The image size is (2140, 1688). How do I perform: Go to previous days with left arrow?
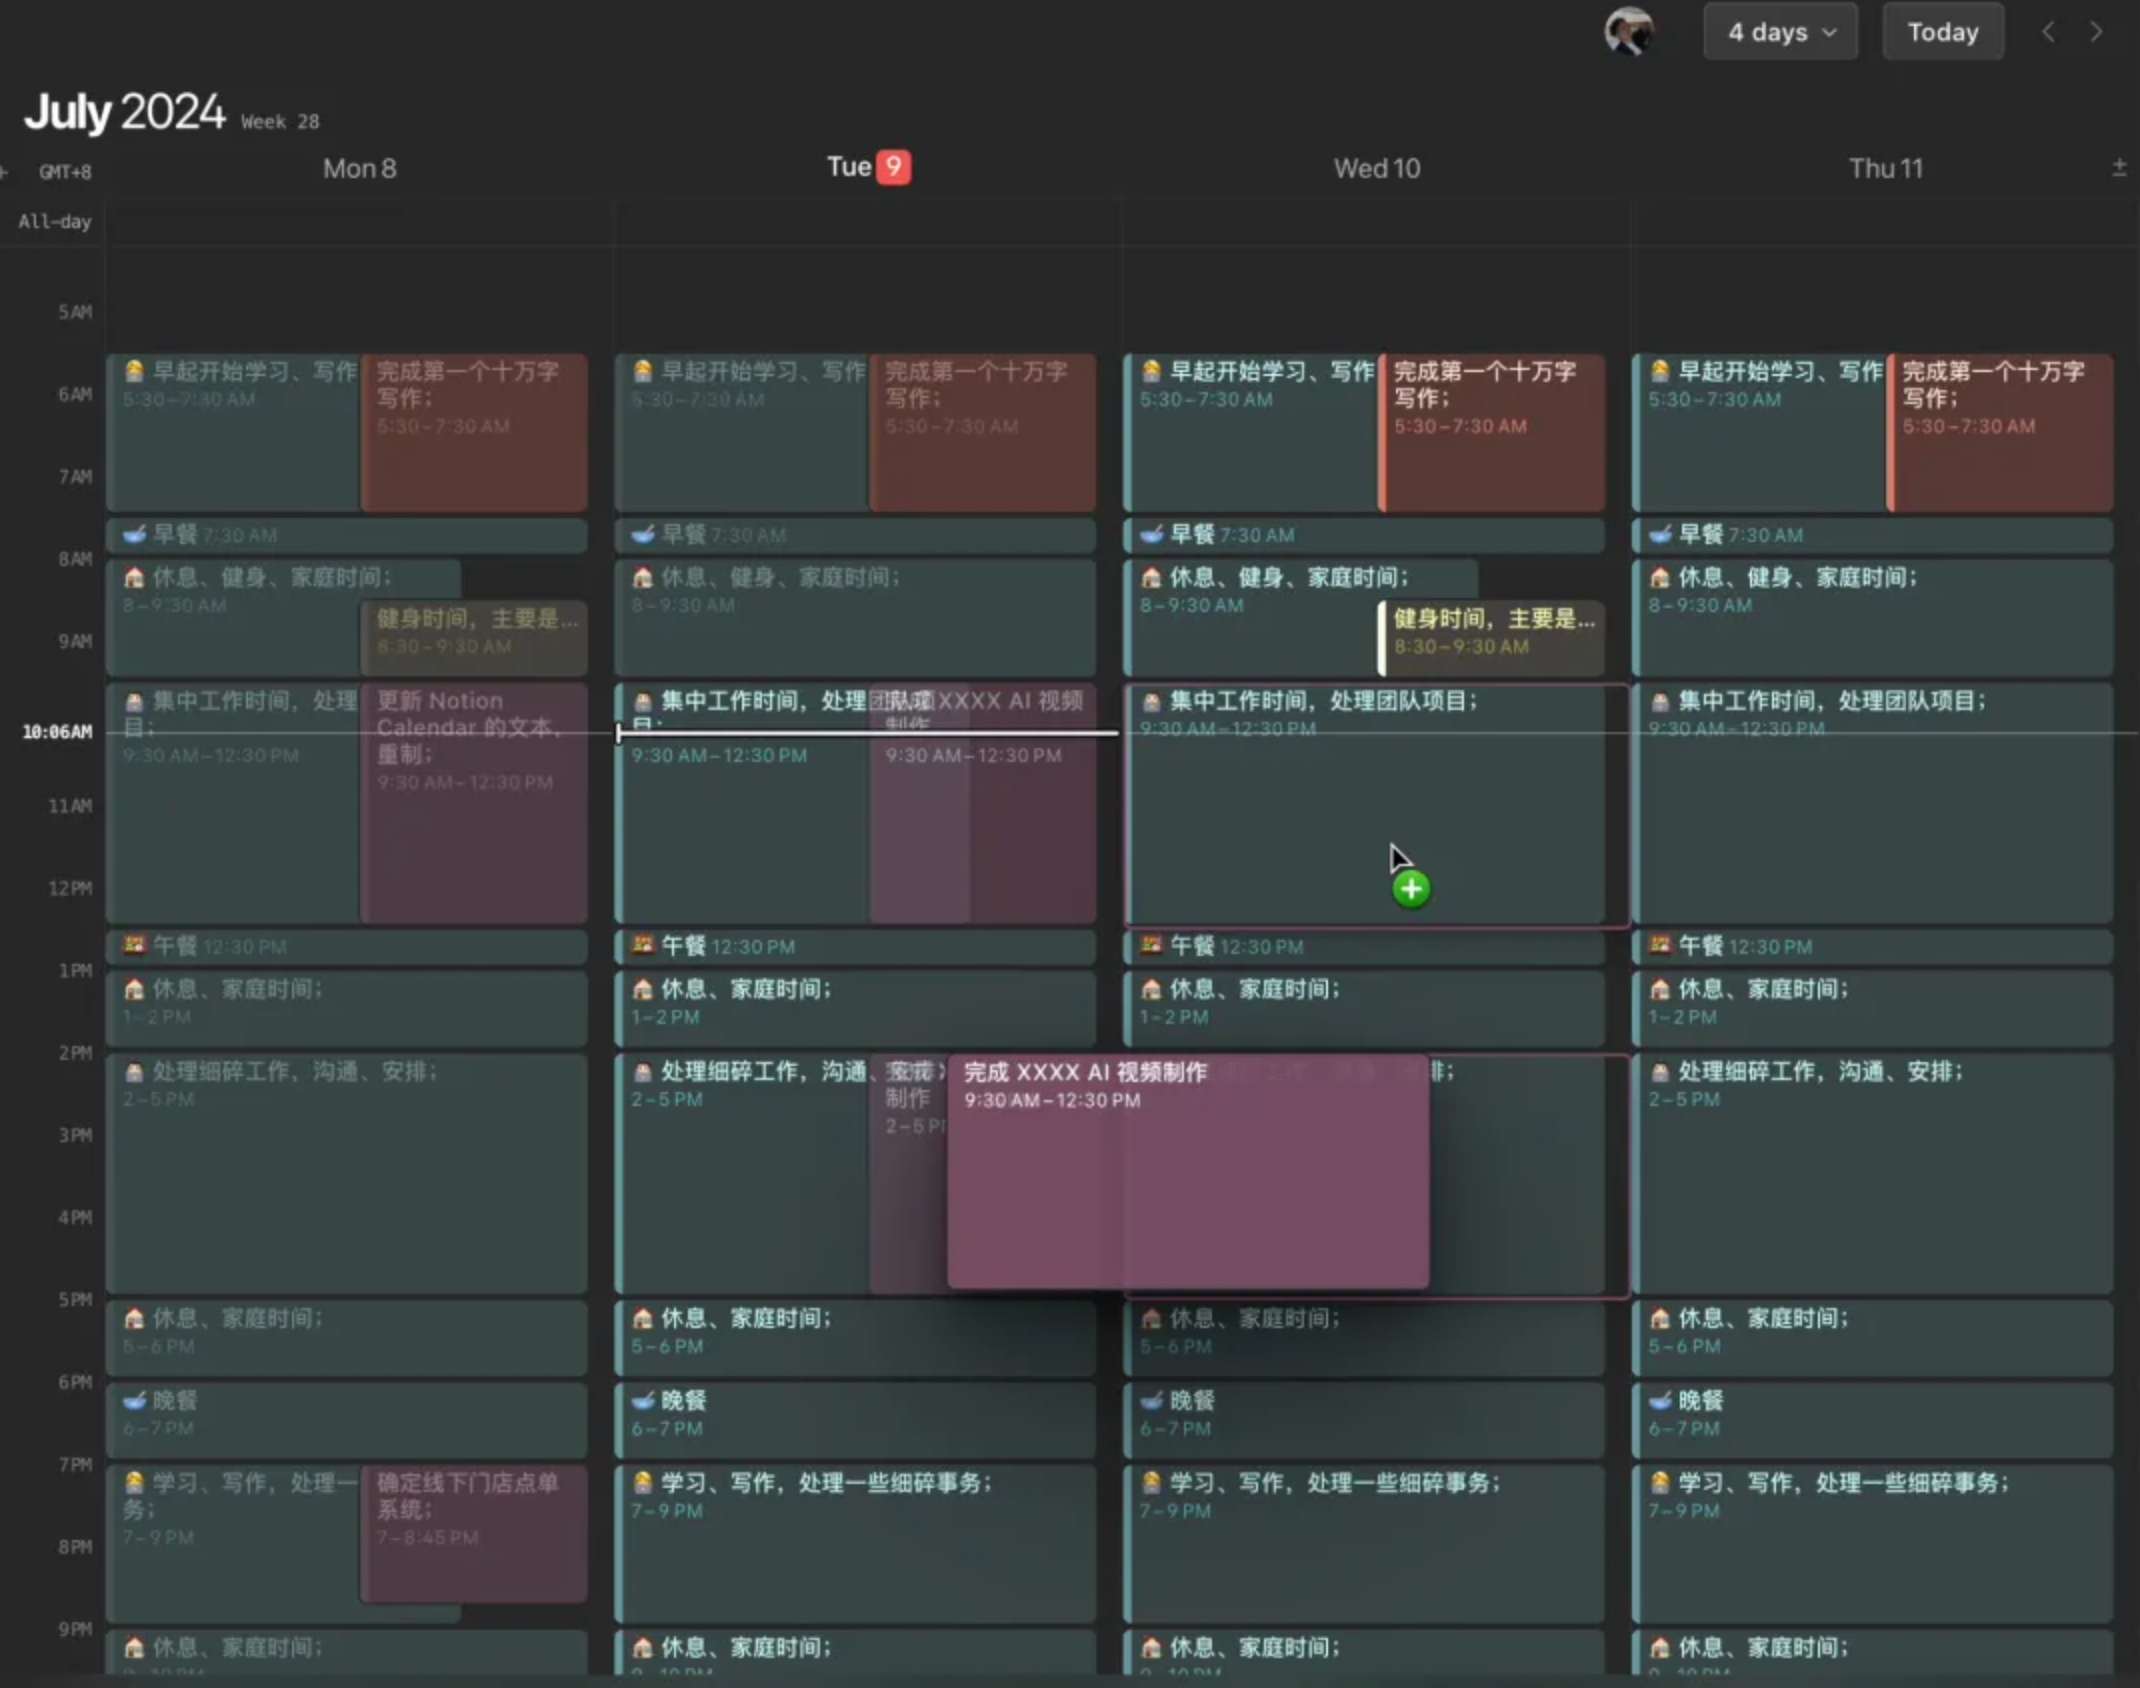pyautogui.click(x=2048, y=32)
